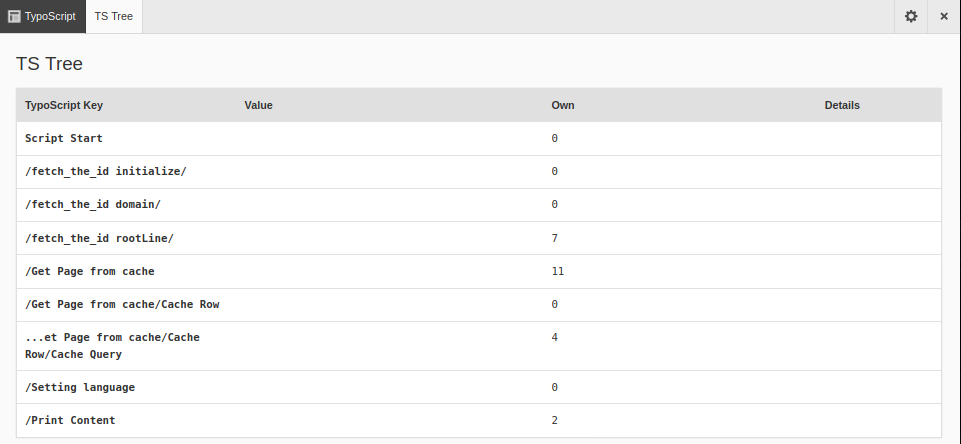Image resolution: width=961 pixels, height=444 pixels.
Task: Click the TS Tree page heading
Action: [x=49, y=64]
